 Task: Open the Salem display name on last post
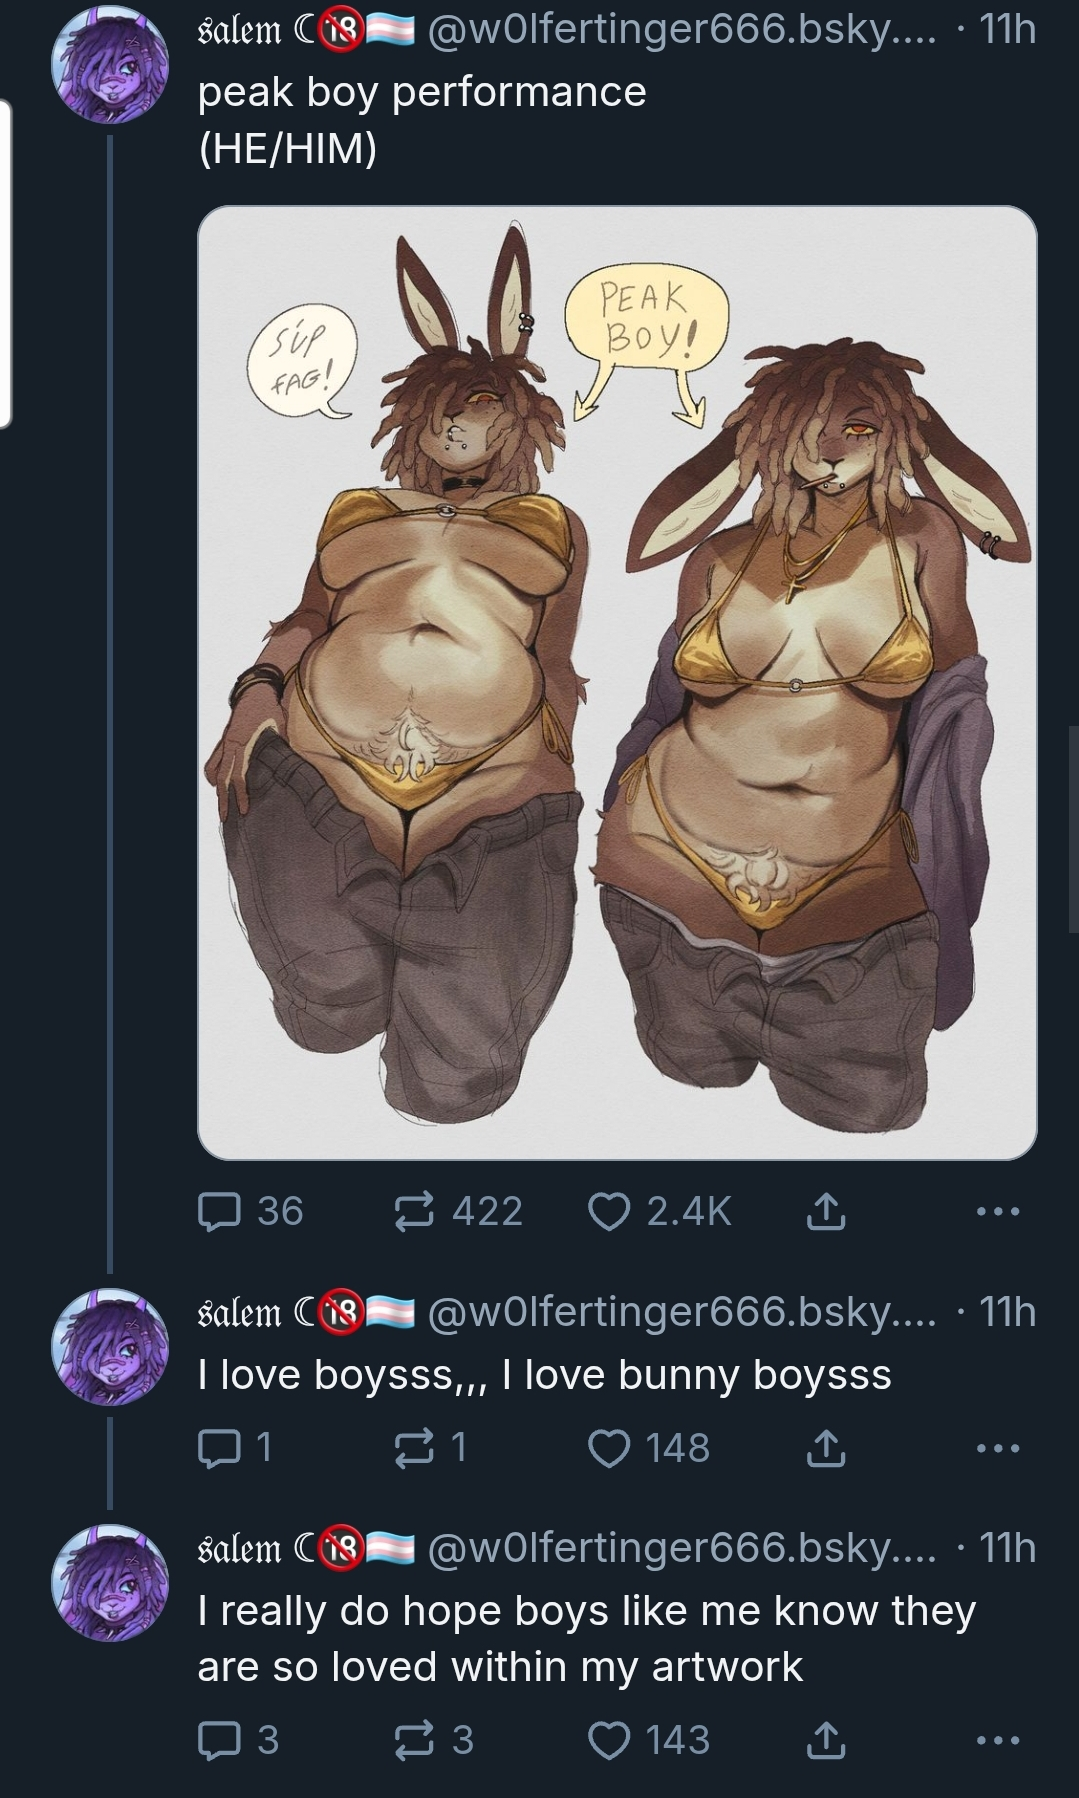coord(240,1549)
